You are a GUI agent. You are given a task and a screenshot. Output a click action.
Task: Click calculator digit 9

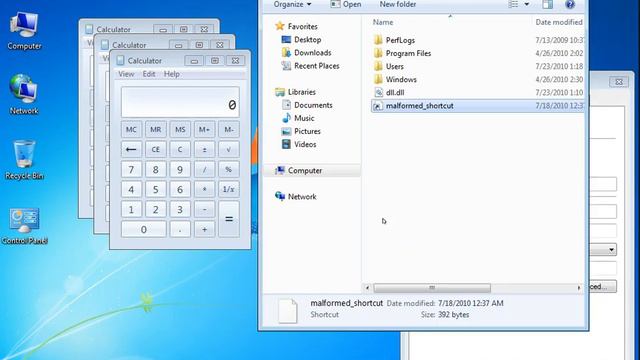coord(180,169)
